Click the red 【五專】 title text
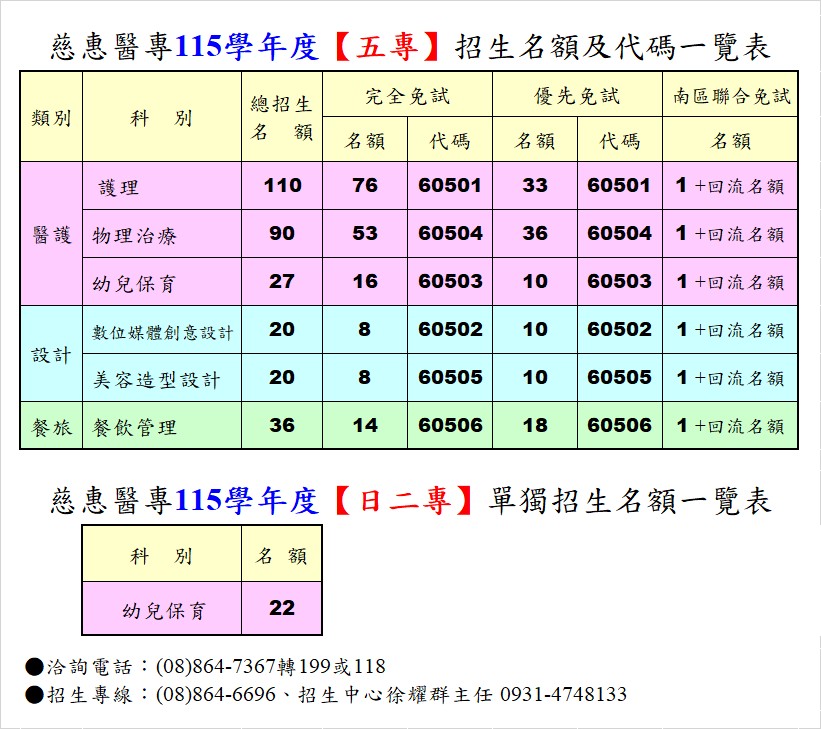 386,47
